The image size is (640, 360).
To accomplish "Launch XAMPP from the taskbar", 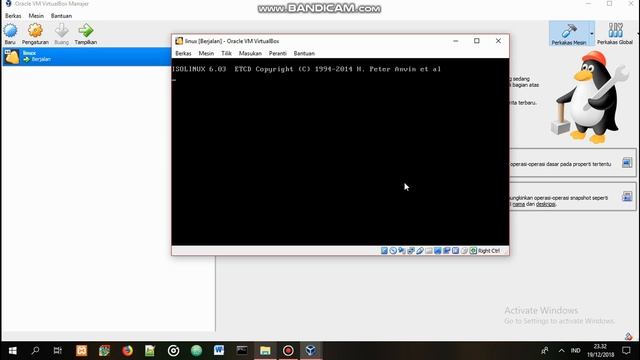I will [82, 351].
